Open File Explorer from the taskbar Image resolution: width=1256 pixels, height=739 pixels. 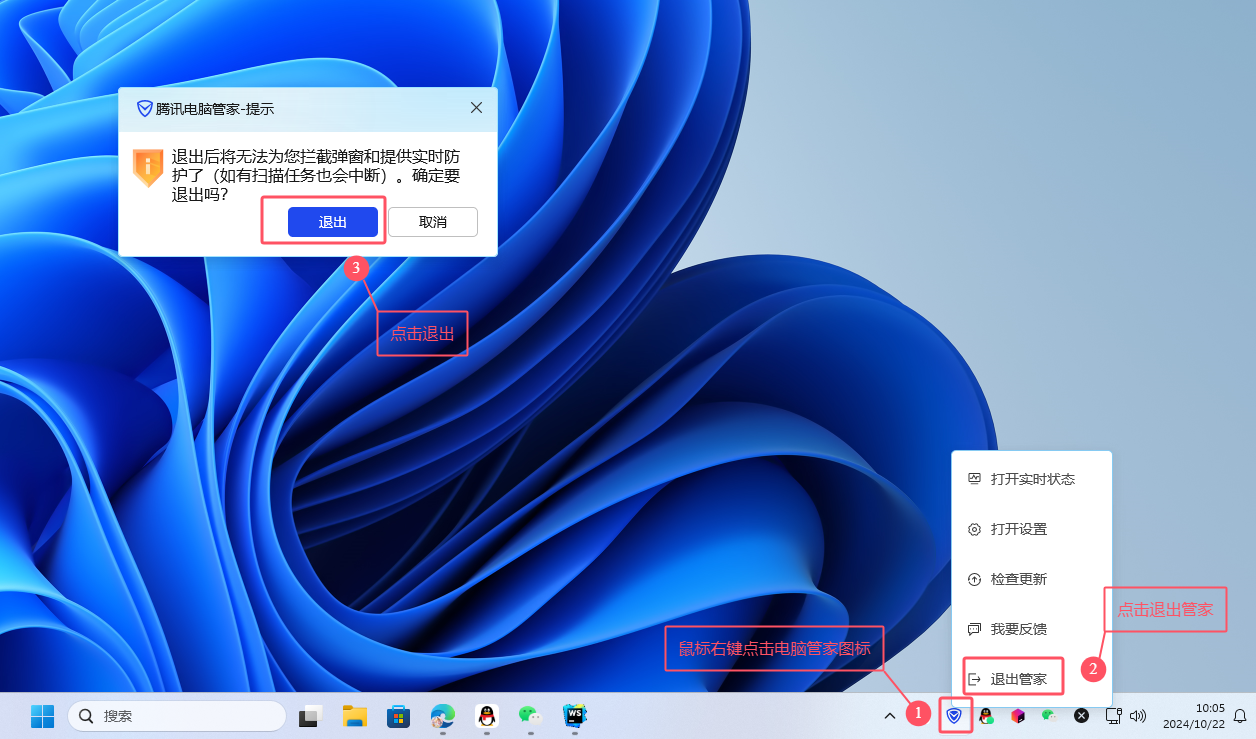point(355,716)
